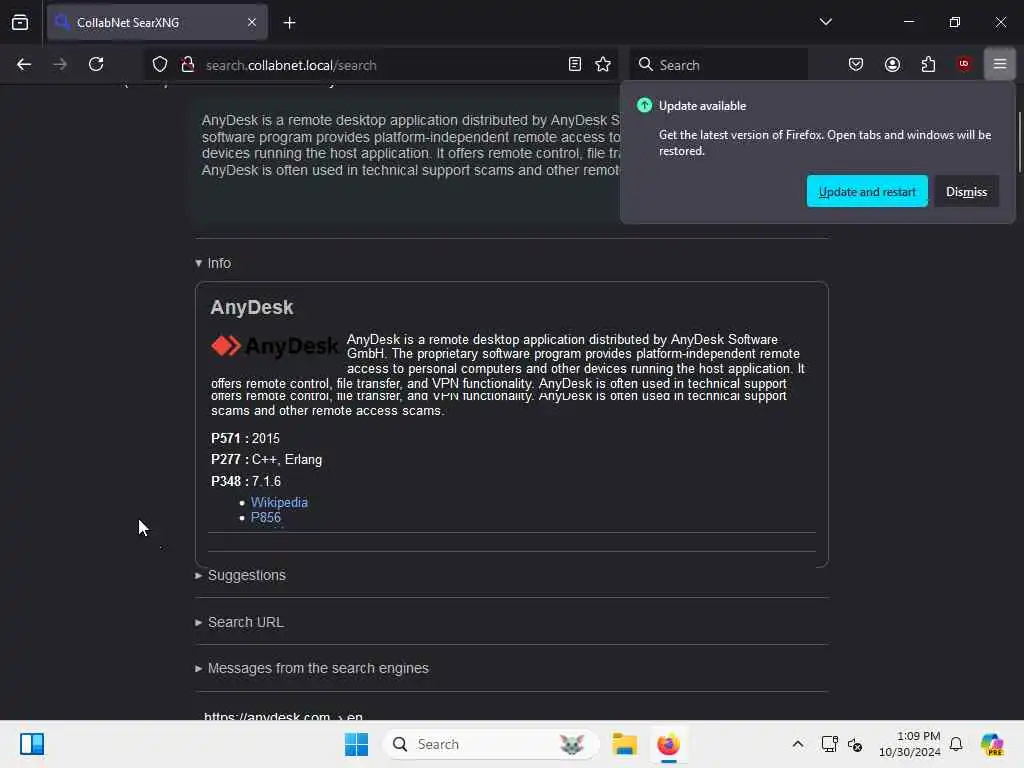Click Firefox icon in taskbar

(x=668, y=744)
